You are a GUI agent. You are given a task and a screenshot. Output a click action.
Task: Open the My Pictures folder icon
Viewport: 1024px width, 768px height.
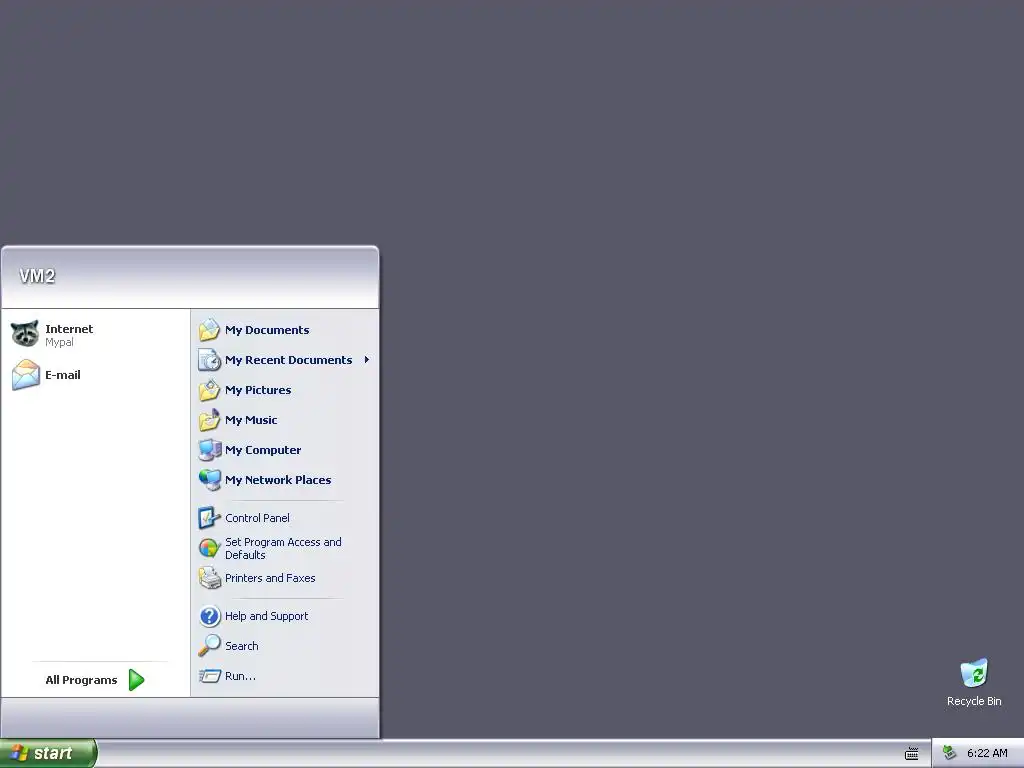point(210,390)
